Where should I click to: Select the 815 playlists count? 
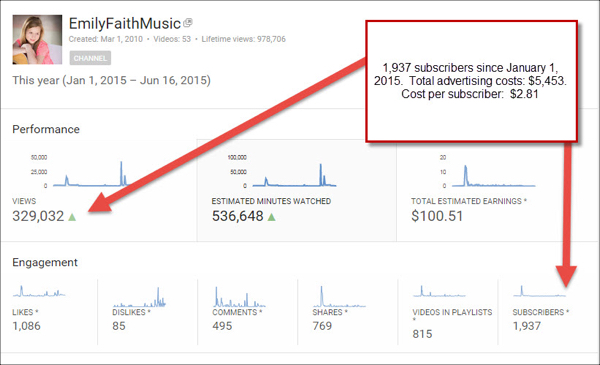tap(422, 334)
